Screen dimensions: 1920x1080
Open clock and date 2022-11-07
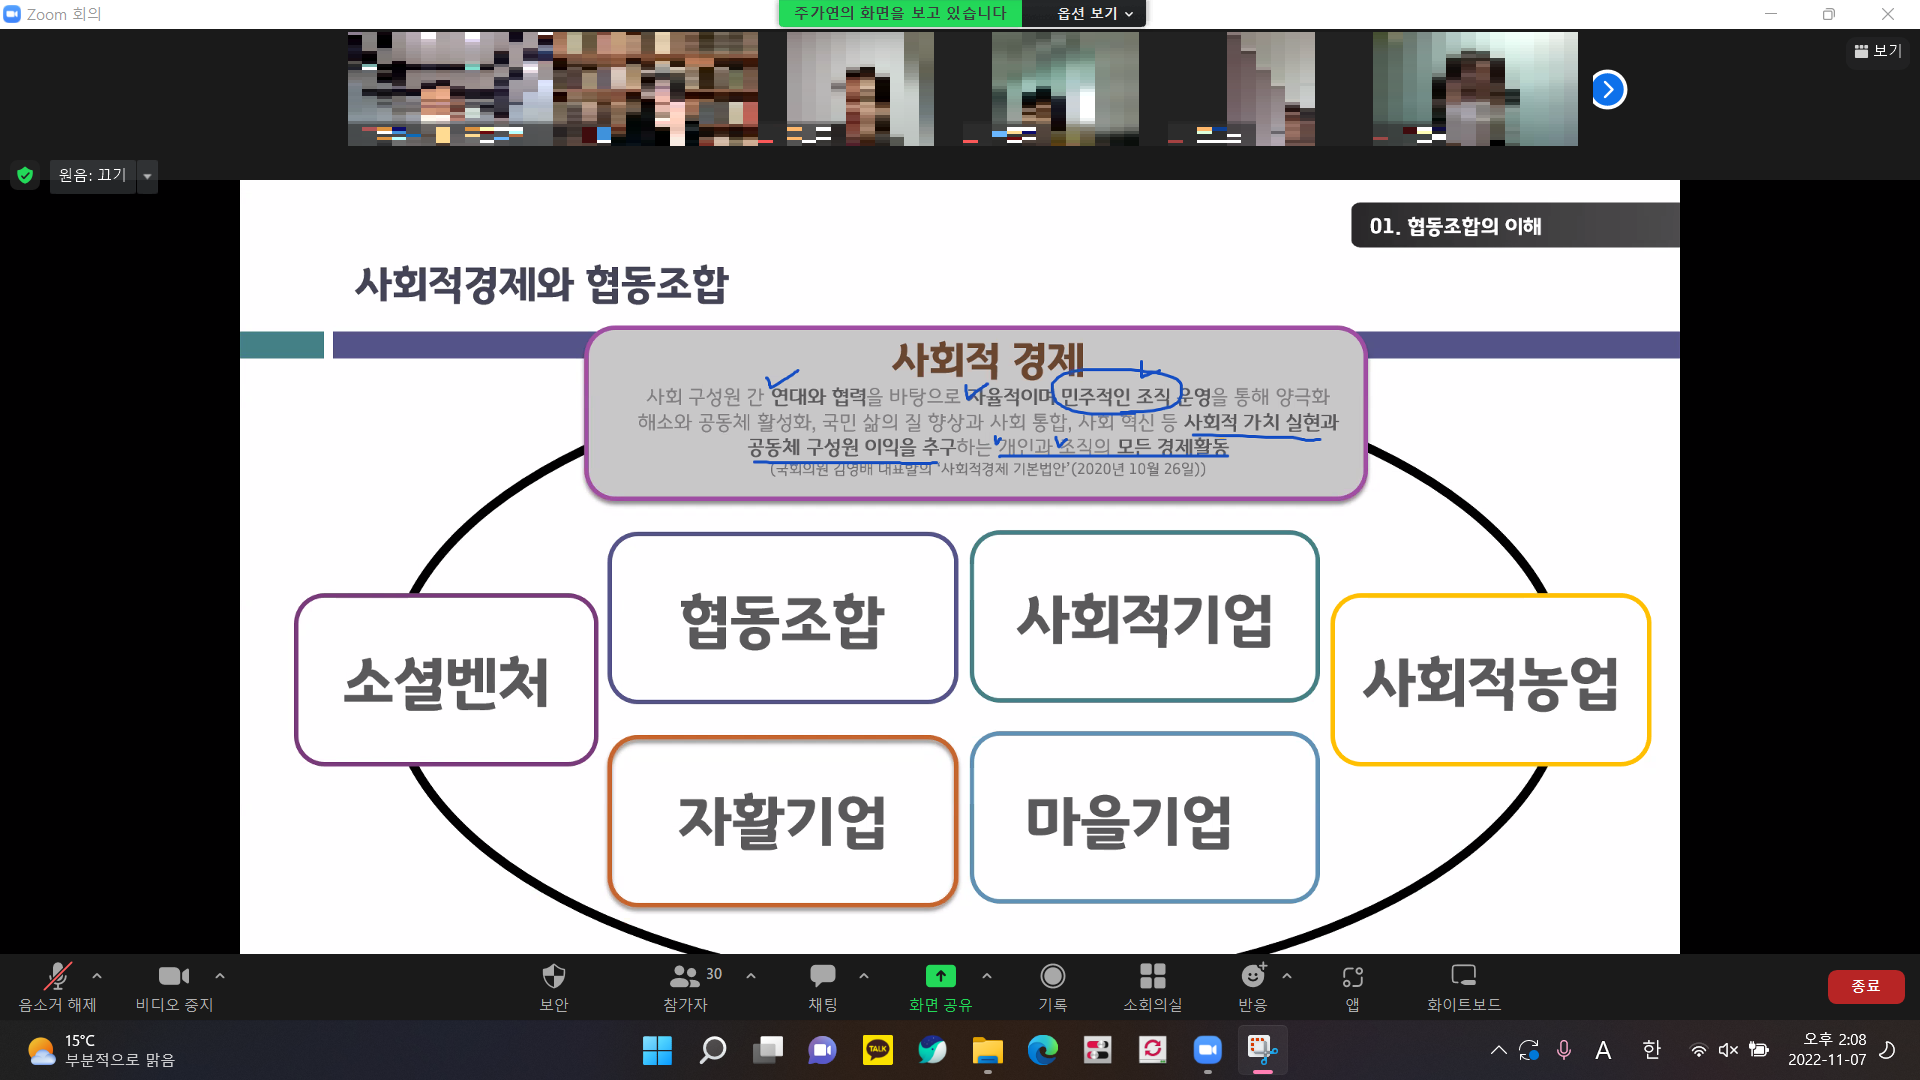pos(1827,1050)
